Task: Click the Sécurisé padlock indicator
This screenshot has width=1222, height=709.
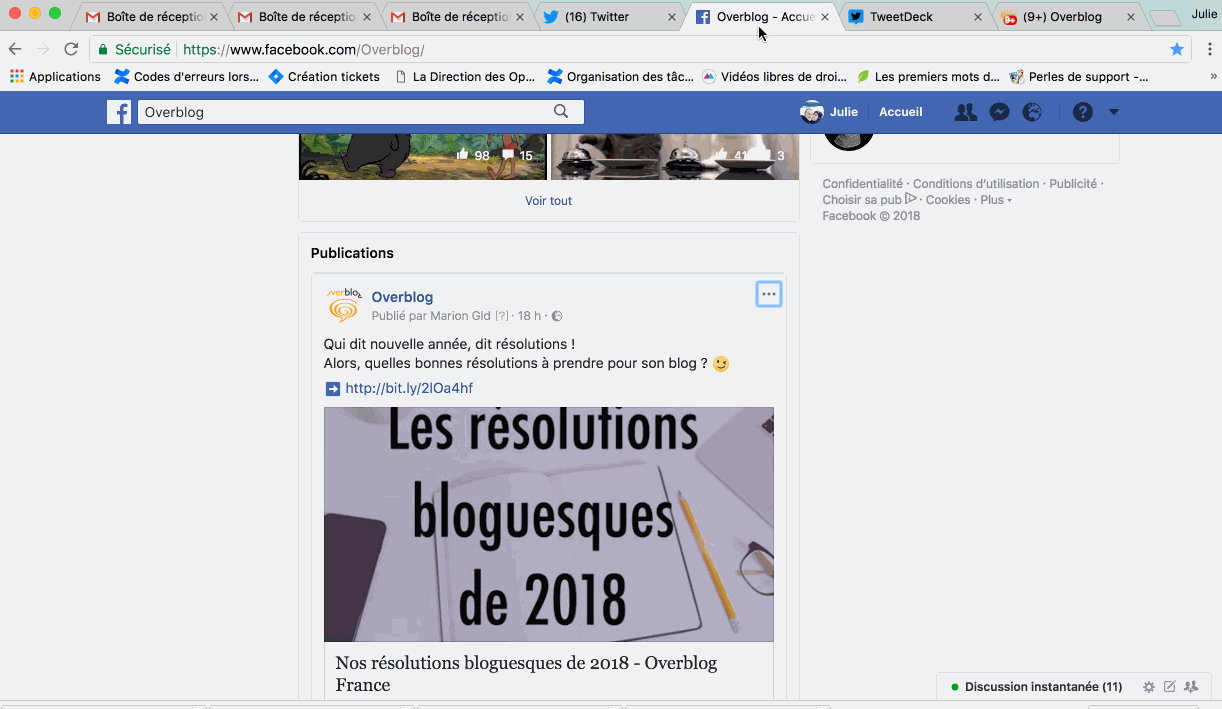Action: pos(135,49)
